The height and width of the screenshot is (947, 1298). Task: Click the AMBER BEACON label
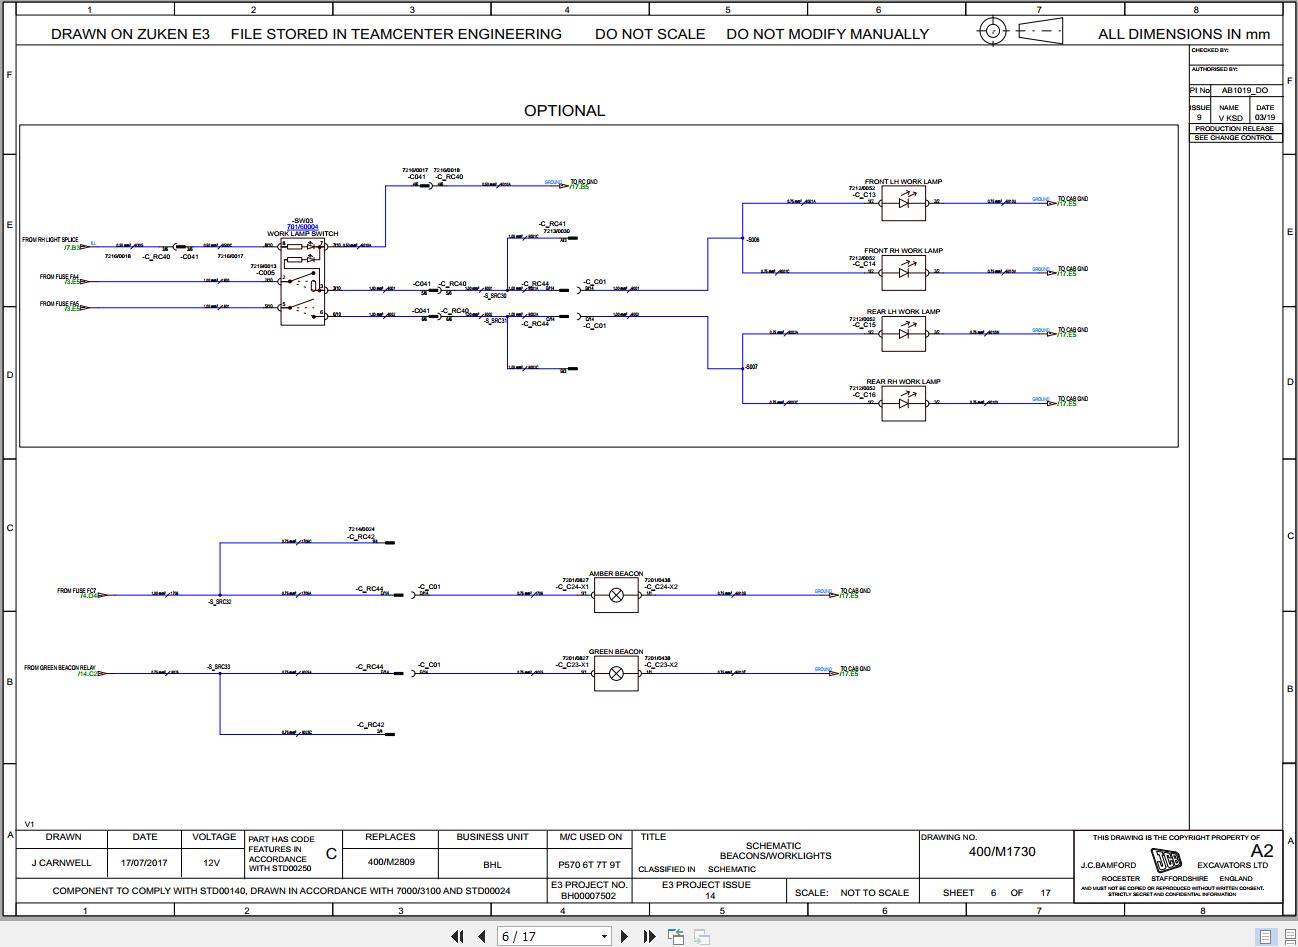[x=616, y=574]
